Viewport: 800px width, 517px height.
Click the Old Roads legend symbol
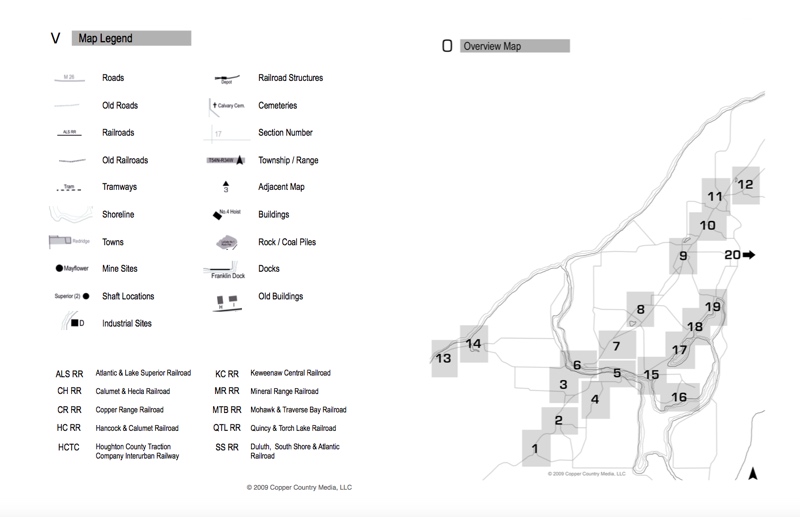tap(67, 106)
